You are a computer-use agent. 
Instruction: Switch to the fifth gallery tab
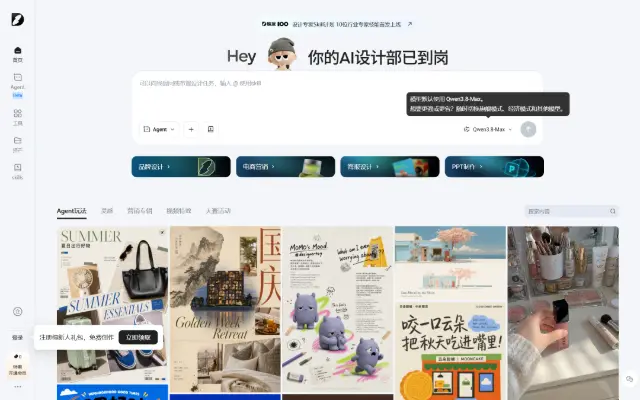(x=218, y=211)
